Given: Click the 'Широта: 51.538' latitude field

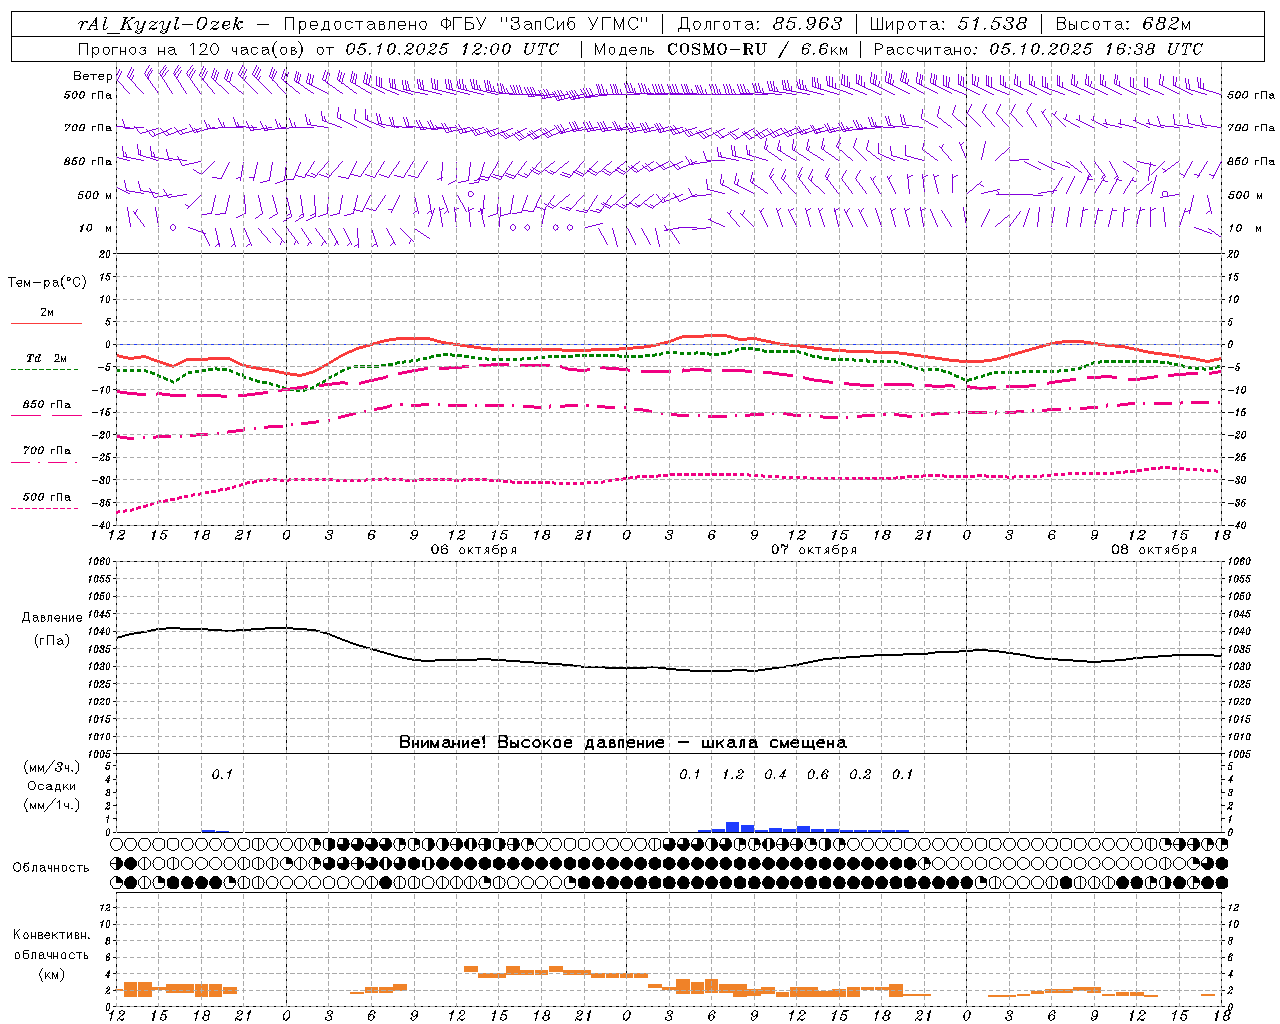Looking at the screenshot, I should (x=948, y=24).
